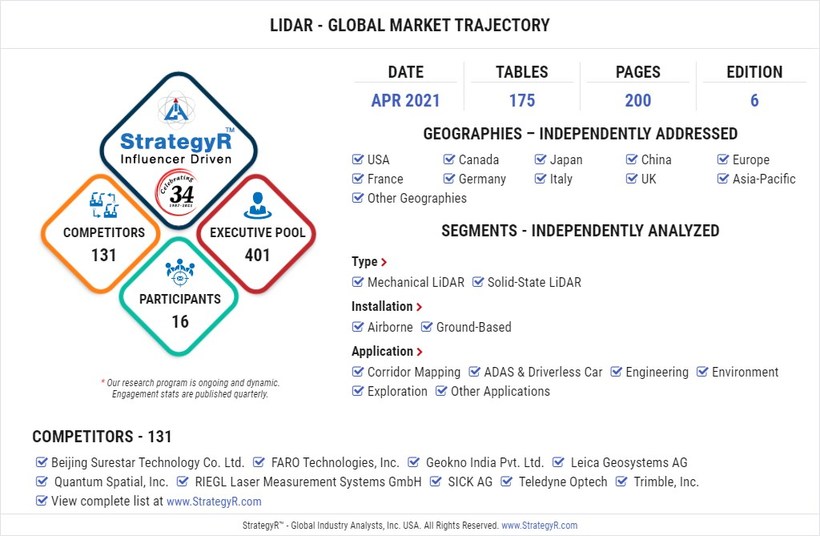
Task: Toggle the Italy geography checkbox
Action: pyautogui.click(x=540, y=178)
